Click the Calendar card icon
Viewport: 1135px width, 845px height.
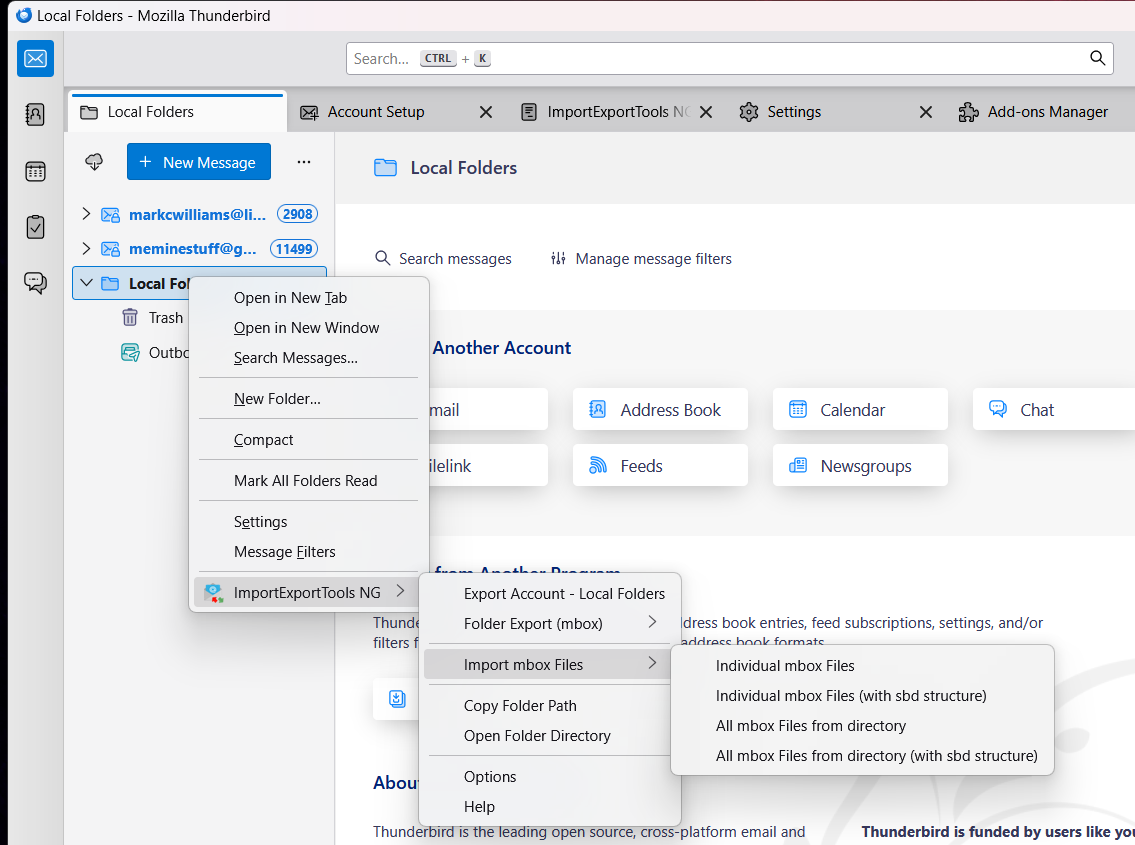click(x=798, y=410)
